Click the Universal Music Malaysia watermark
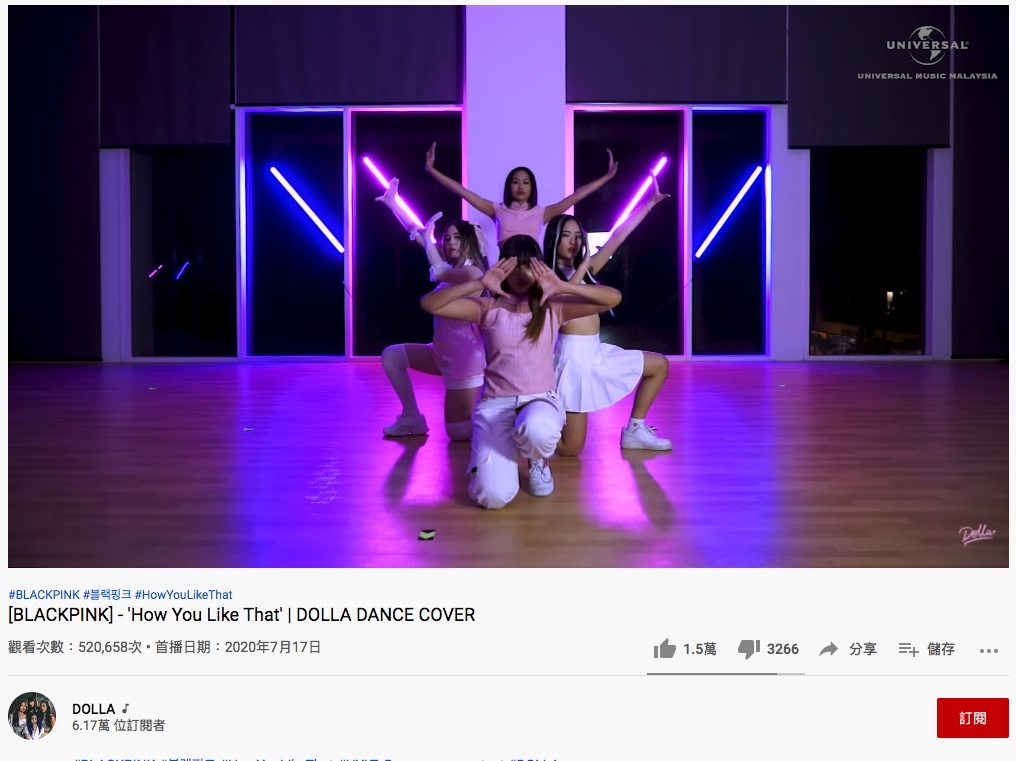Image resolution: width=1016 pixels, height=761 pixels. pyautogui.click(x=927, y=53)
